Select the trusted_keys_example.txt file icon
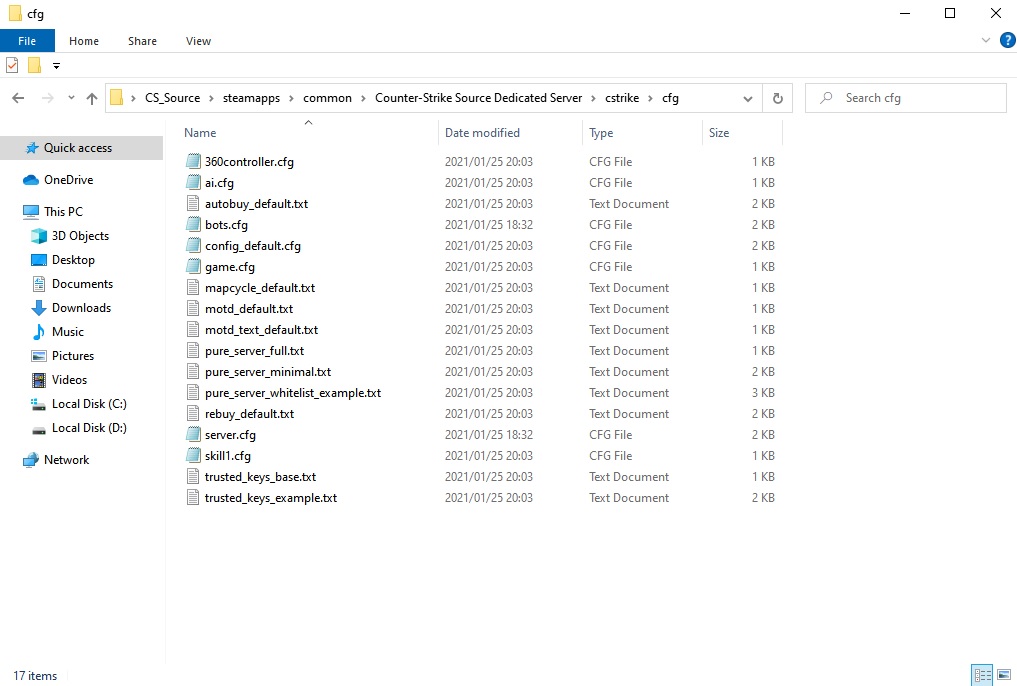Viewport: 1017px width, 686px height. click(193, 498)
